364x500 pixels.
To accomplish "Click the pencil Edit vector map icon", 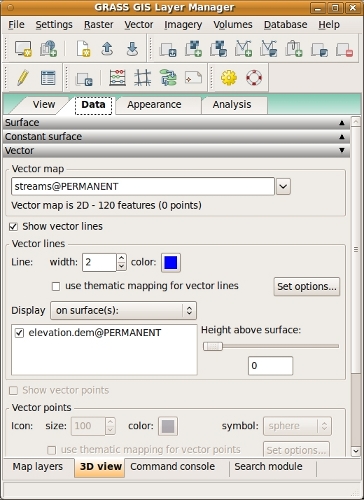I will (x=22, y=78).
